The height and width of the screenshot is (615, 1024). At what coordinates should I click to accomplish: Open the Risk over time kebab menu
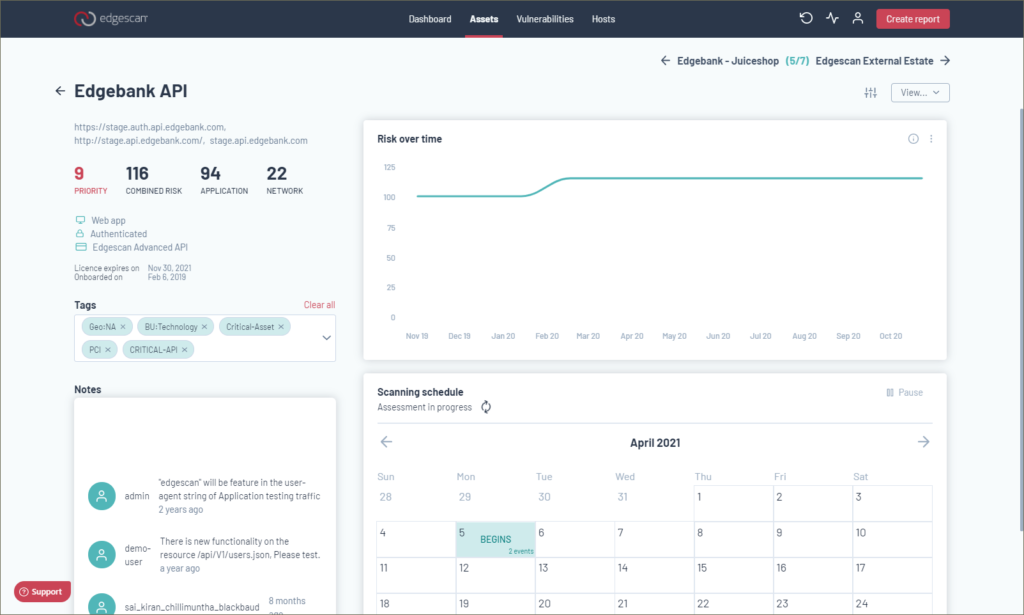click(931, 138)
